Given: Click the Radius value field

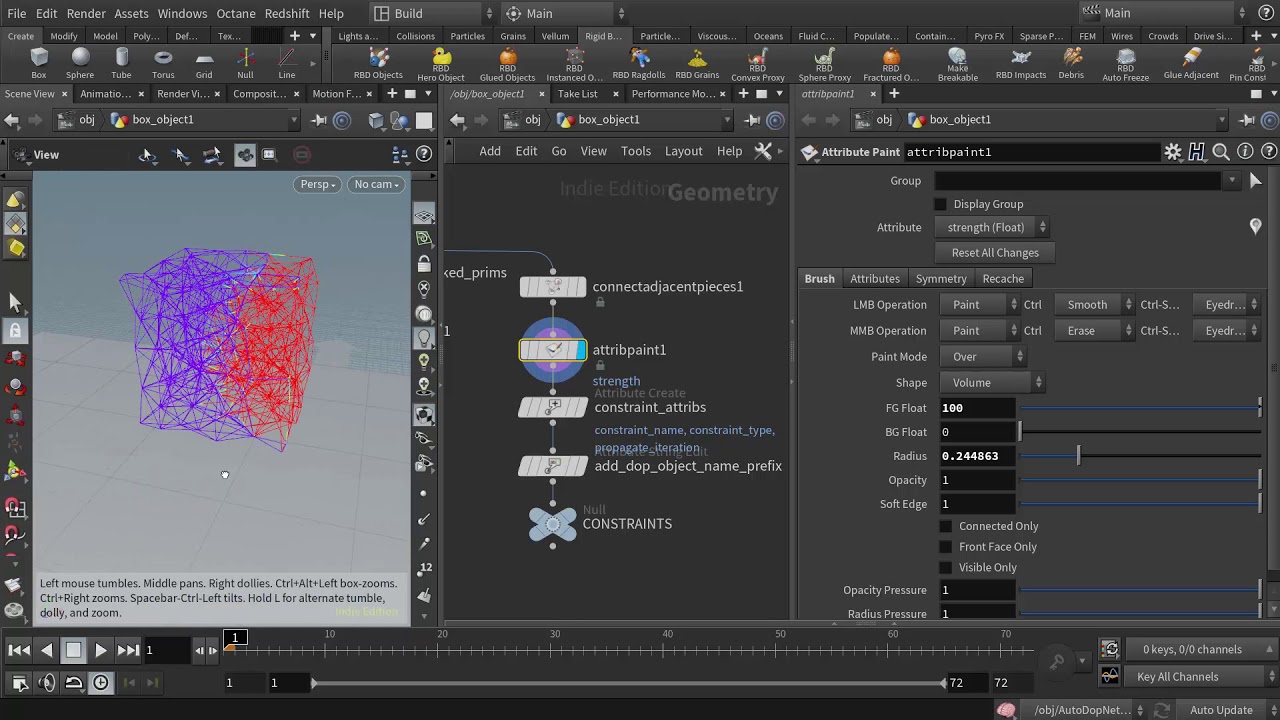Looking at the screenshot, I should pyautogui.click(x=977, y=456).
